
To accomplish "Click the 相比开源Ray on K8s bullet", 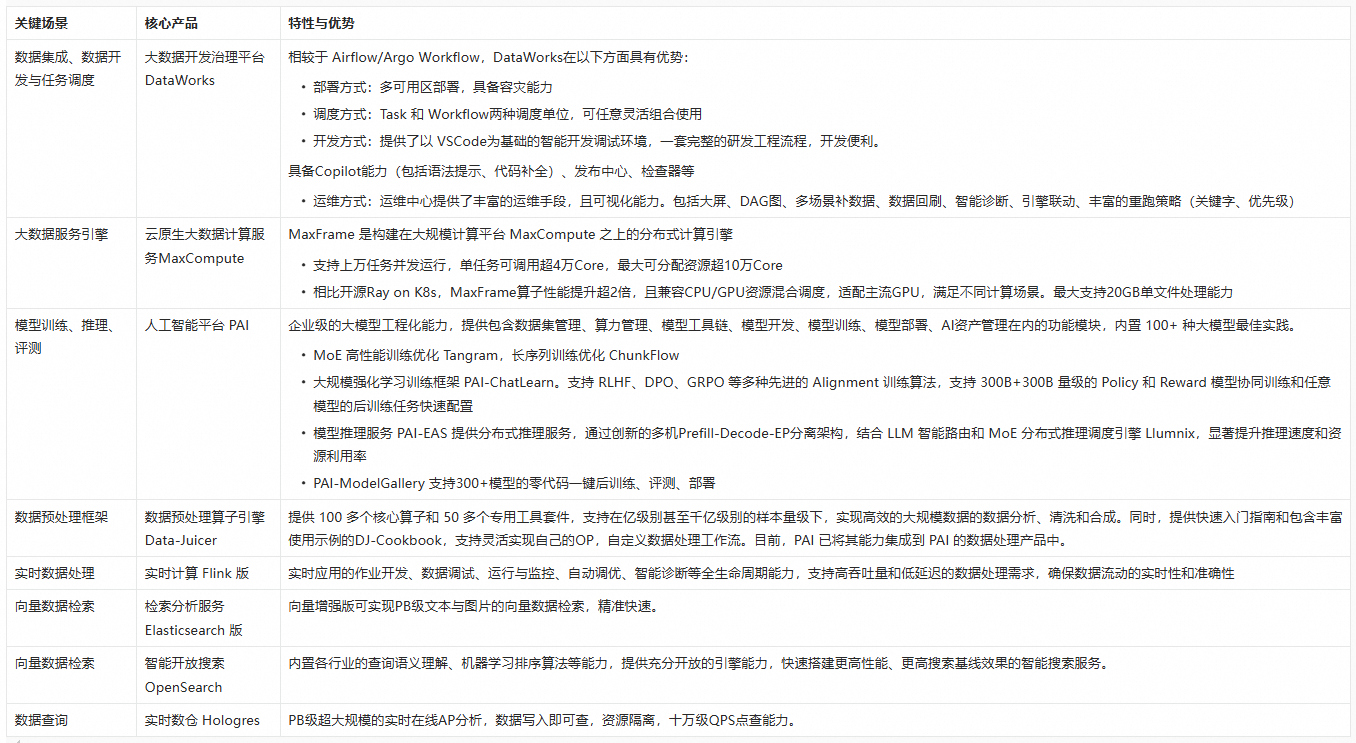I will pyautogui.click(x=773, y=292).
